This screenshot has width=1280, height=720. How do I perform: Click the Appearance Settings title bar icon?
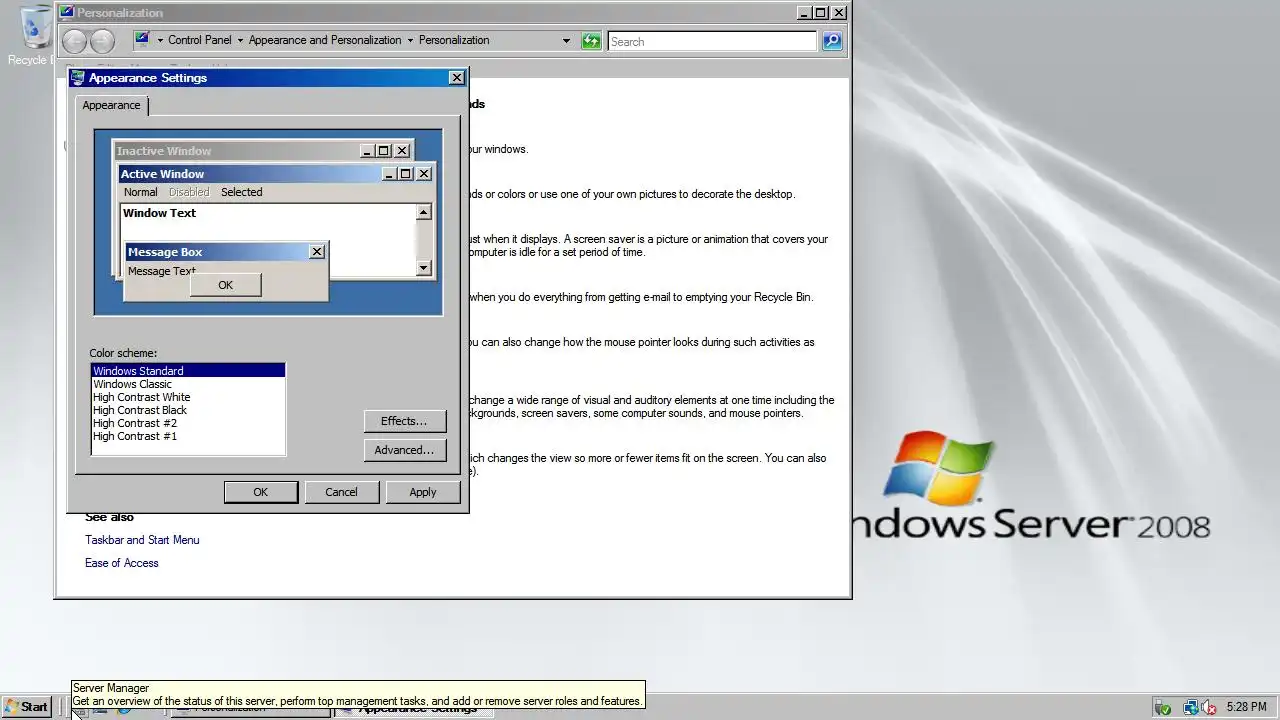(x=78, y=78)
